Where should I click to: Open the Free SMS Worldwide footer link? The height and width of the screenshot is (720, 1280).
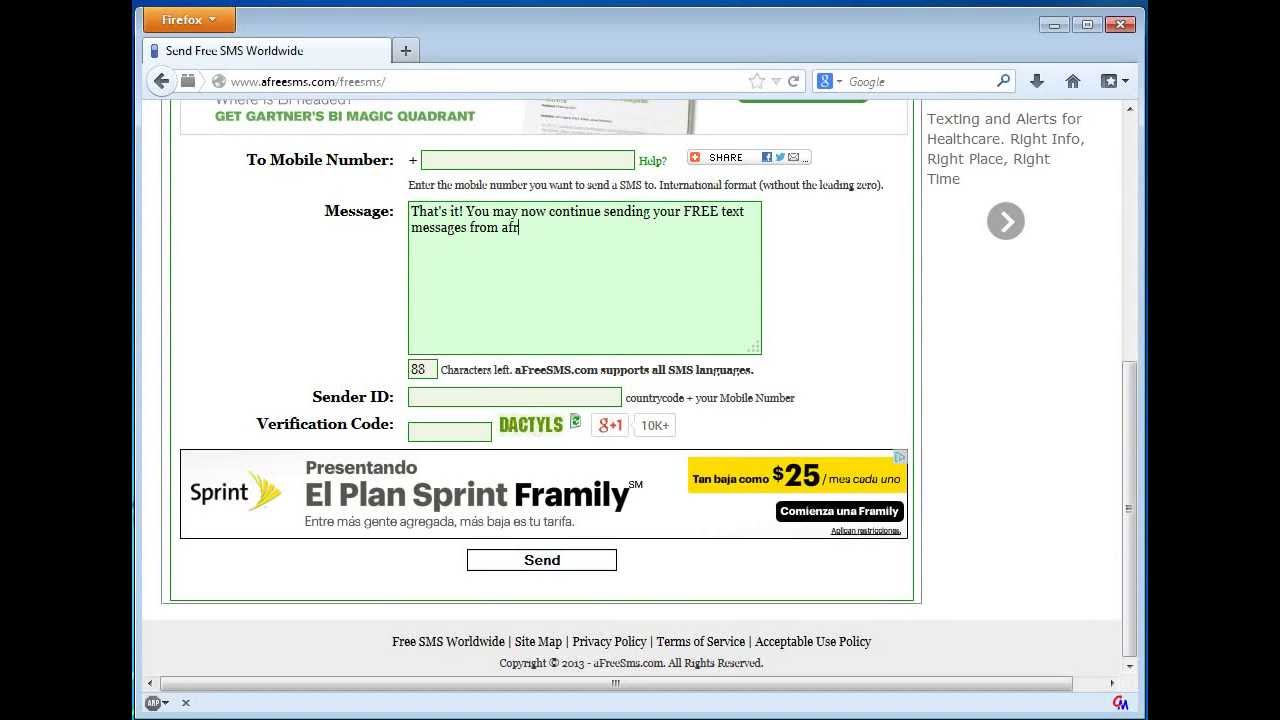pyautogui.click(x=448, y=642)
